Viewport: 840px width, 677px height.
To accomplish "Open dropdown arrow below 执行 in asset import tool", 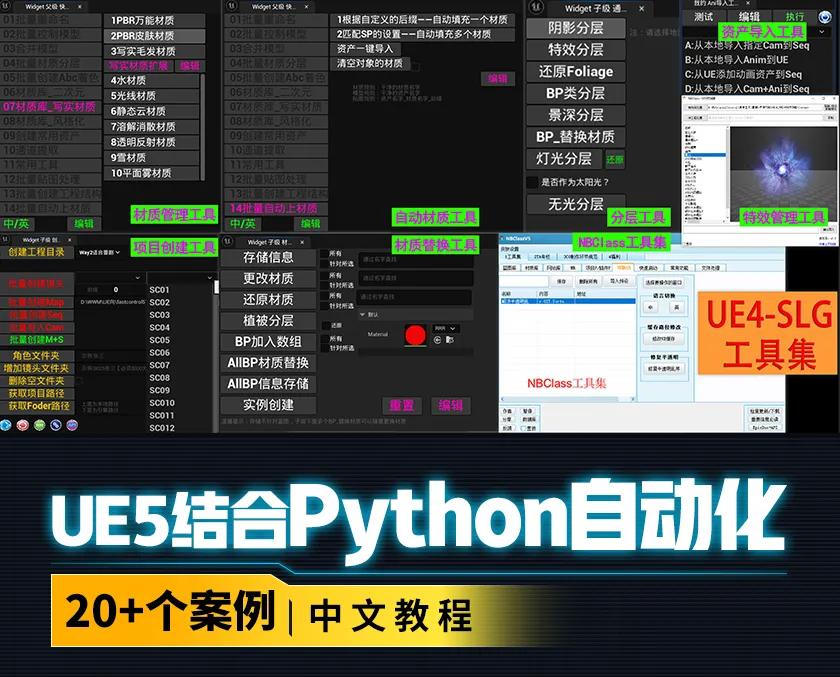I will (822, 32).
